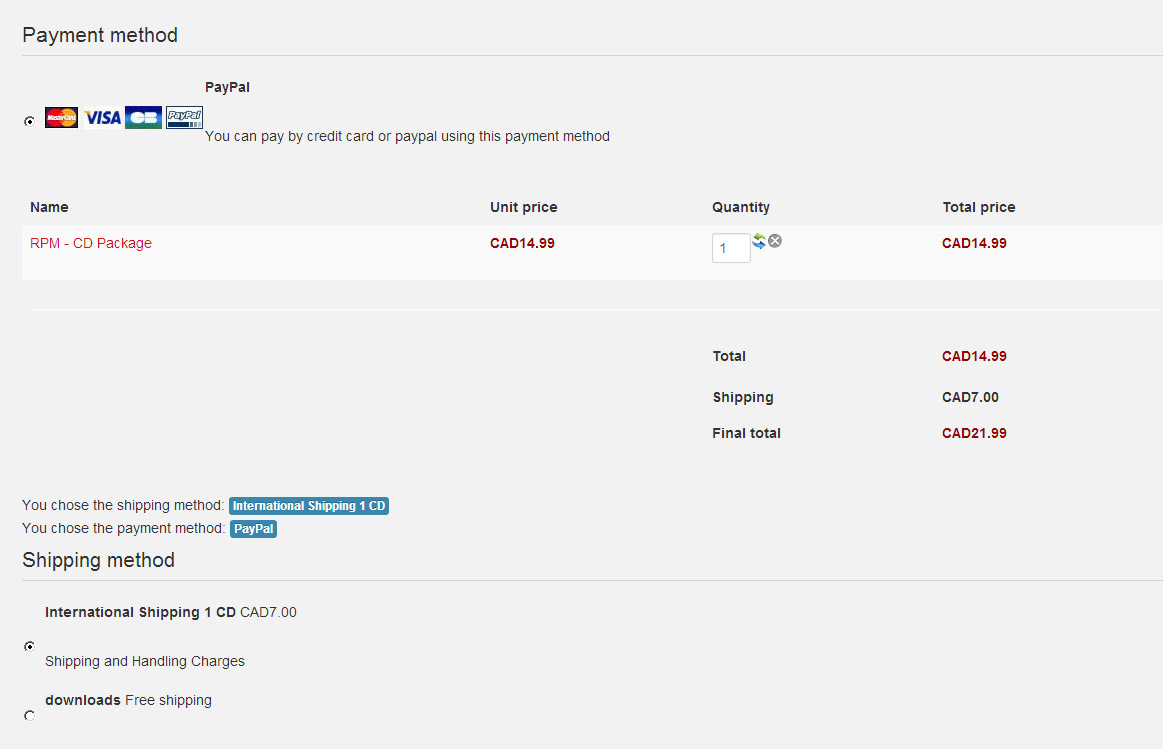Click the International Shipping 1 CD label
Viewport: 1163px width, 749px height.
(x=140, y=612)
